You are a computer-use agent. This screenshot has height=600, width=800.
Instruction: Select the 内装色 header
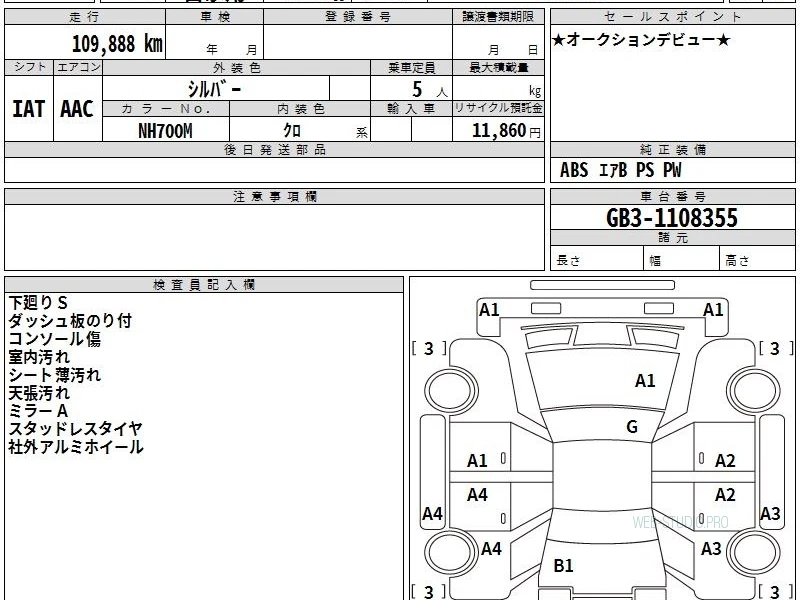[300, 109]
